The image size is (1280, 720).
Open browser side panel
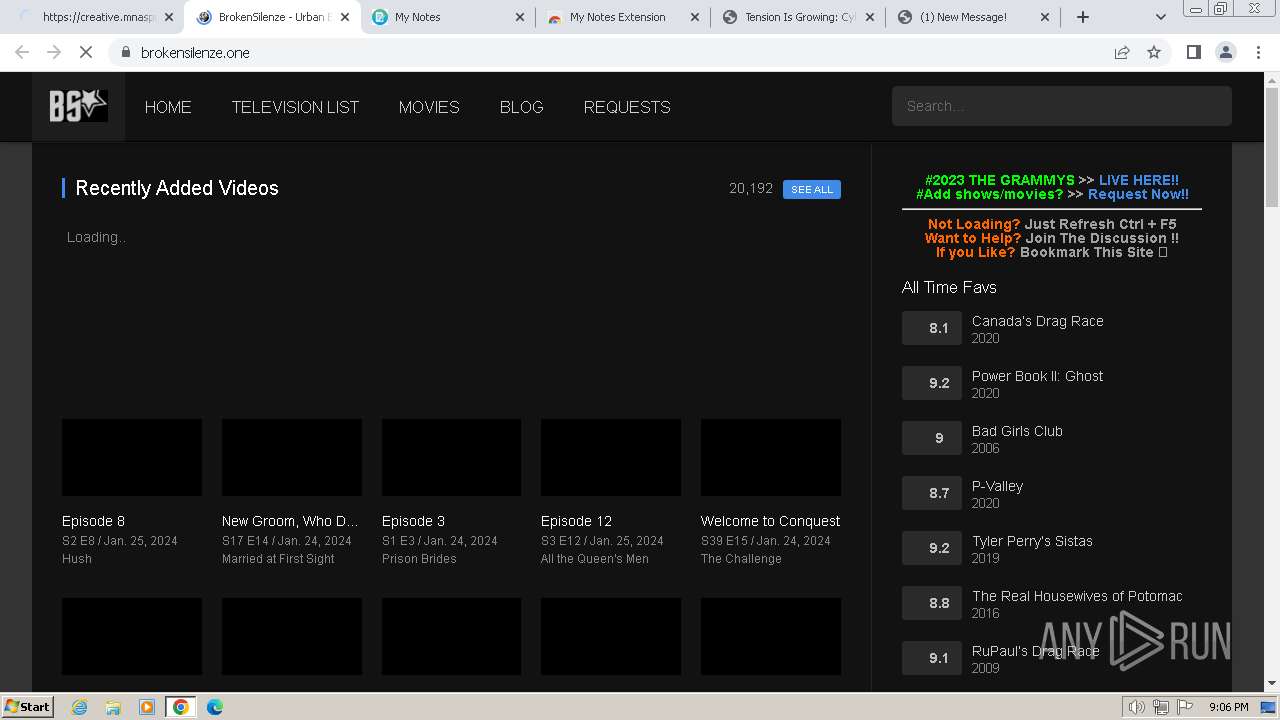pos(1193,52)
